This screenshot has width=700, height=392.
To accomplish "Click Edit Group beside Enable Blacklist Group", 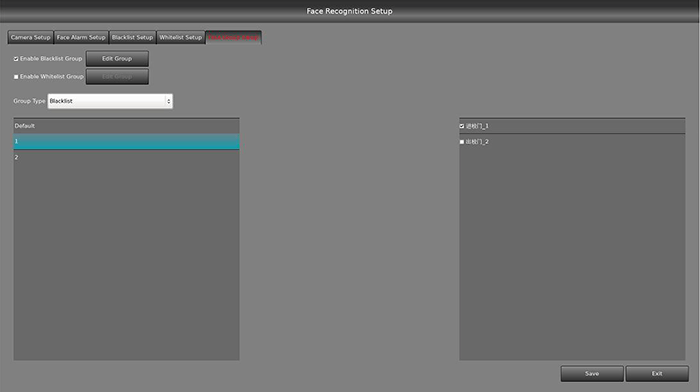I will 117,58.
